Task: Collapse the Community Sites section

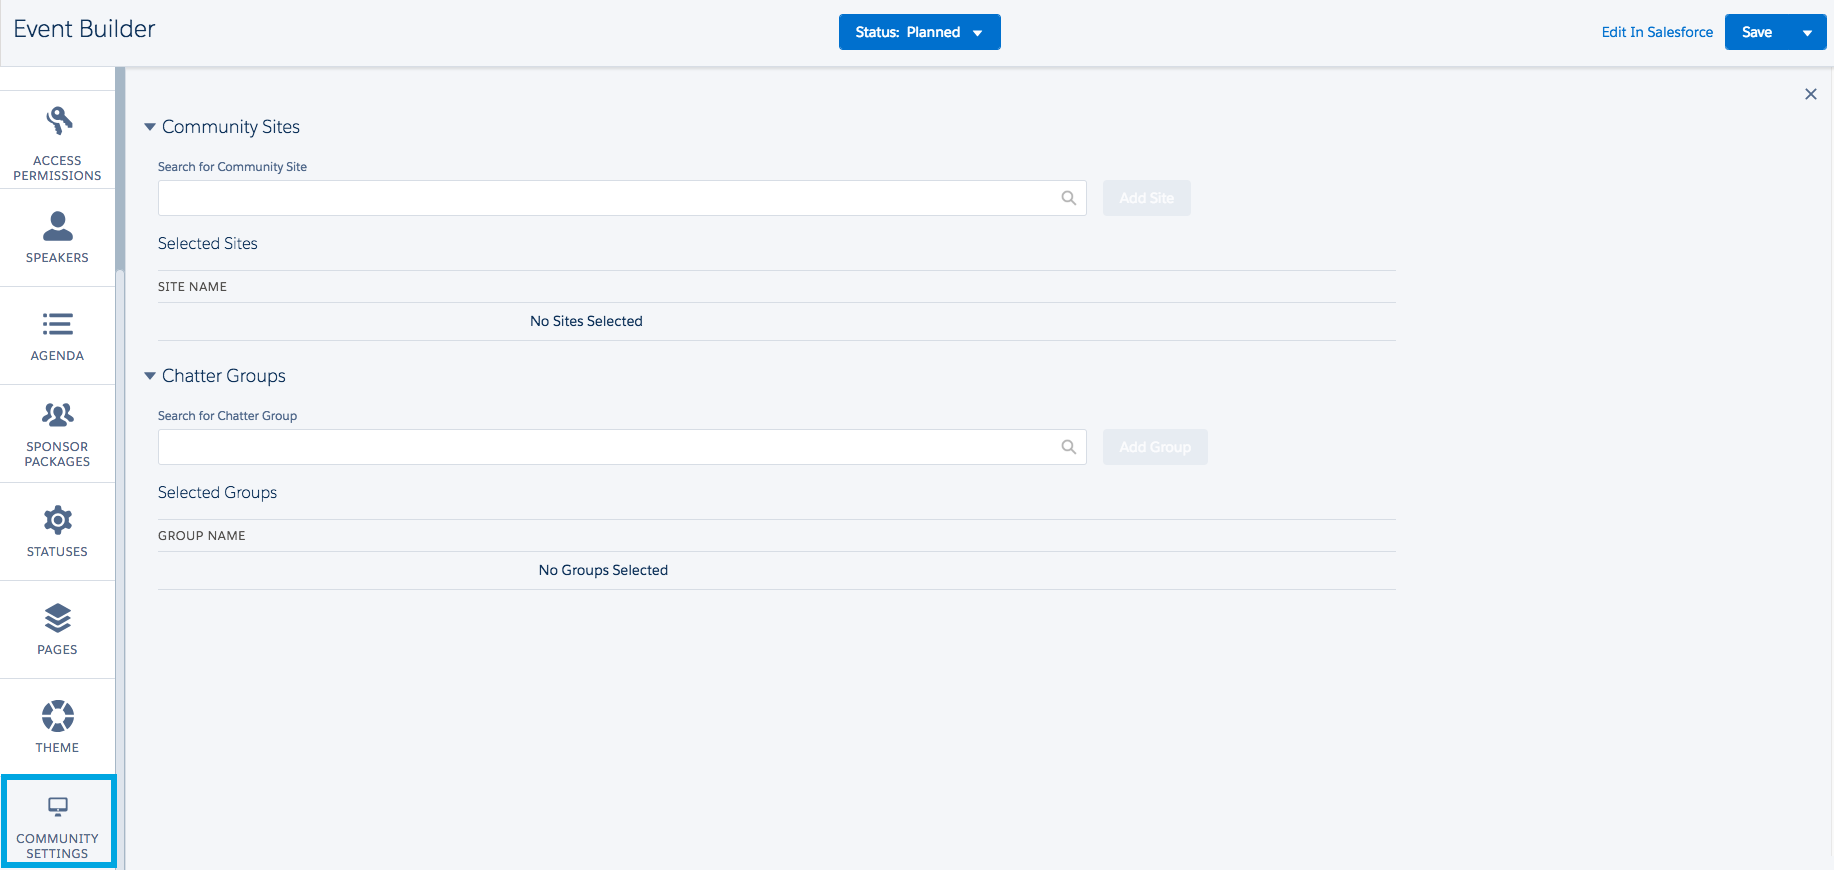Action: pos(150,127)
